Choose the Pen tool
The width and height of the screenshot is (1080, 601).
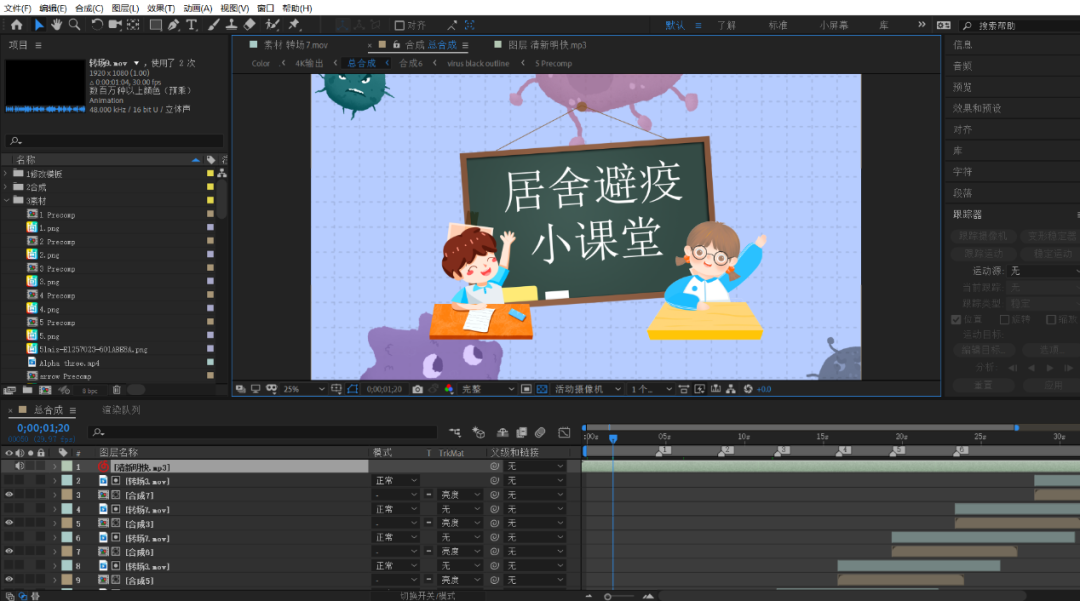[173, 25]
